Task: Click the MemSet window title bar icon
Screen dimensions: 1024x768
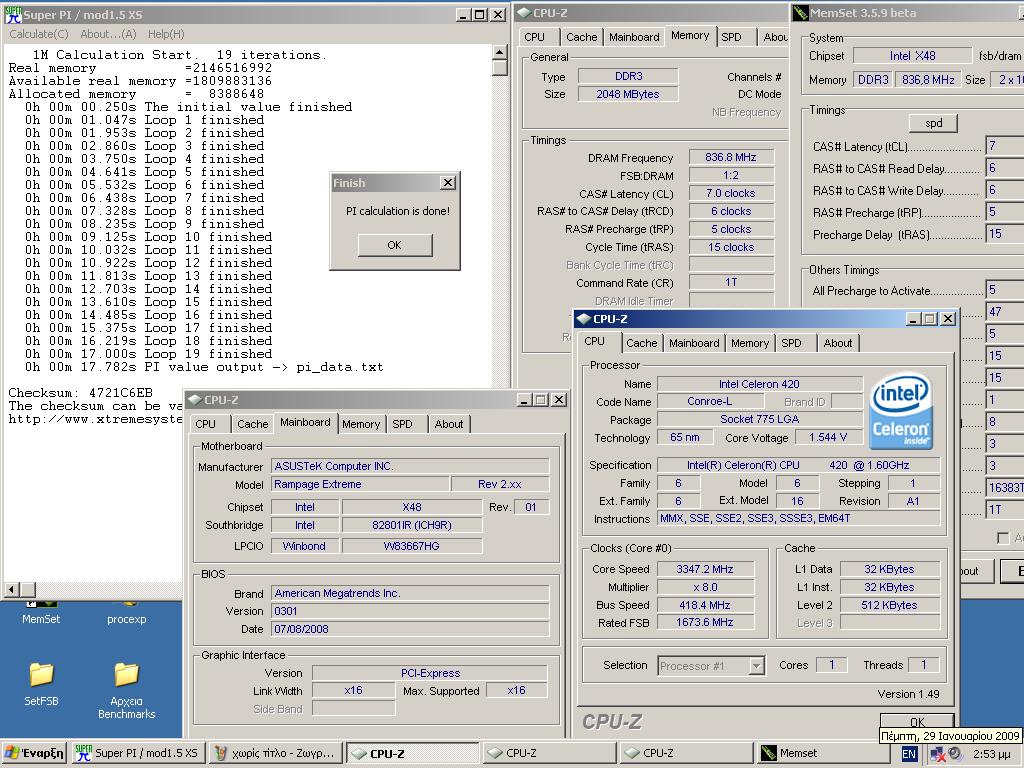Action: pos(800,13)
